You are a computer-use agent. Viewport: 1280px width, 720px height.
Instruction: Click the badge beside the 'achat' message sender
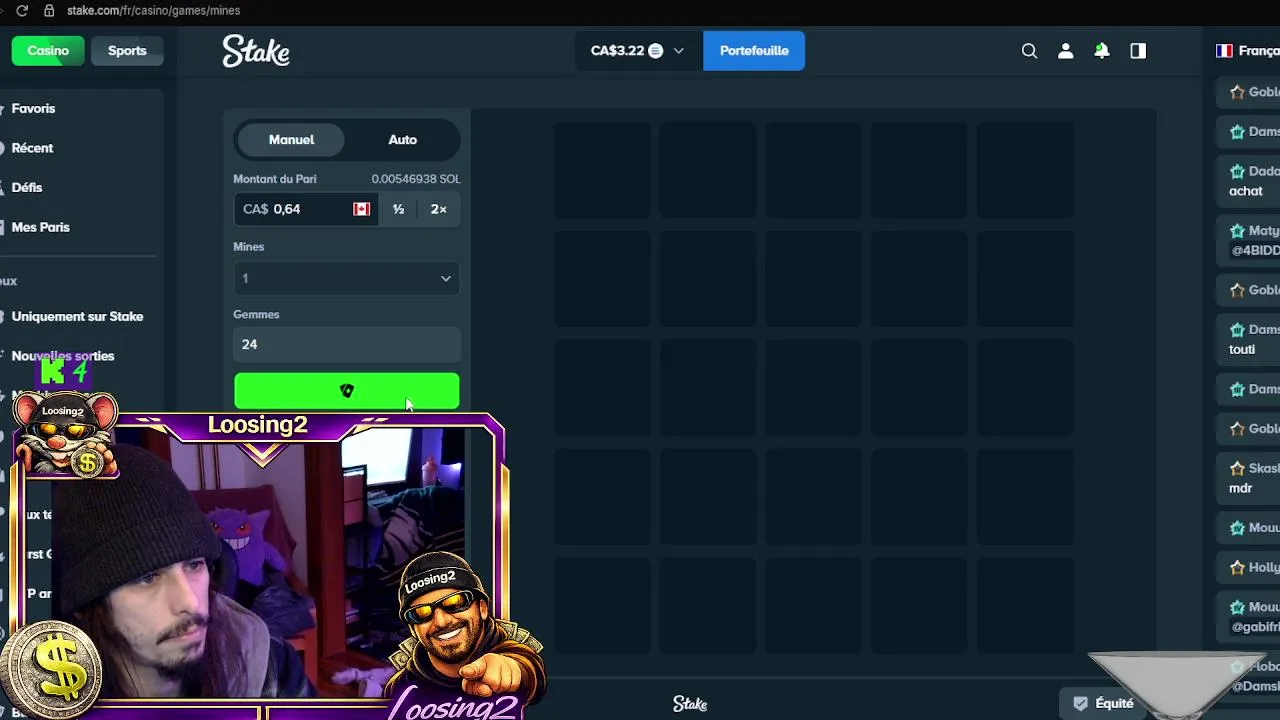1237,171
